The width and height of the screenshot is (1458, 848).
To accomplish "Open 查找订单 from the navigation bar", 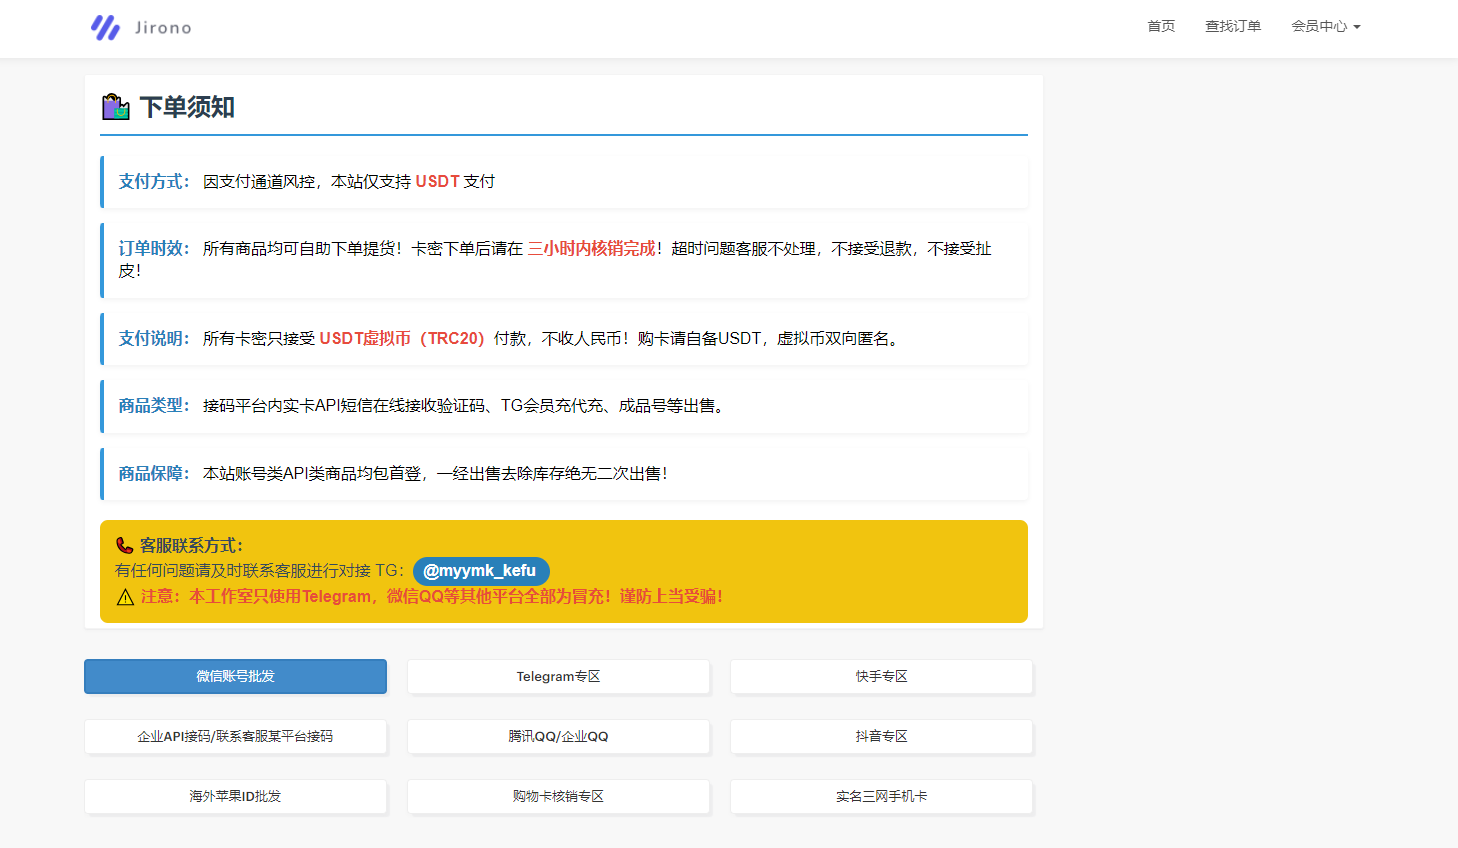I will pyautogui.click(x=1233, y=26).
